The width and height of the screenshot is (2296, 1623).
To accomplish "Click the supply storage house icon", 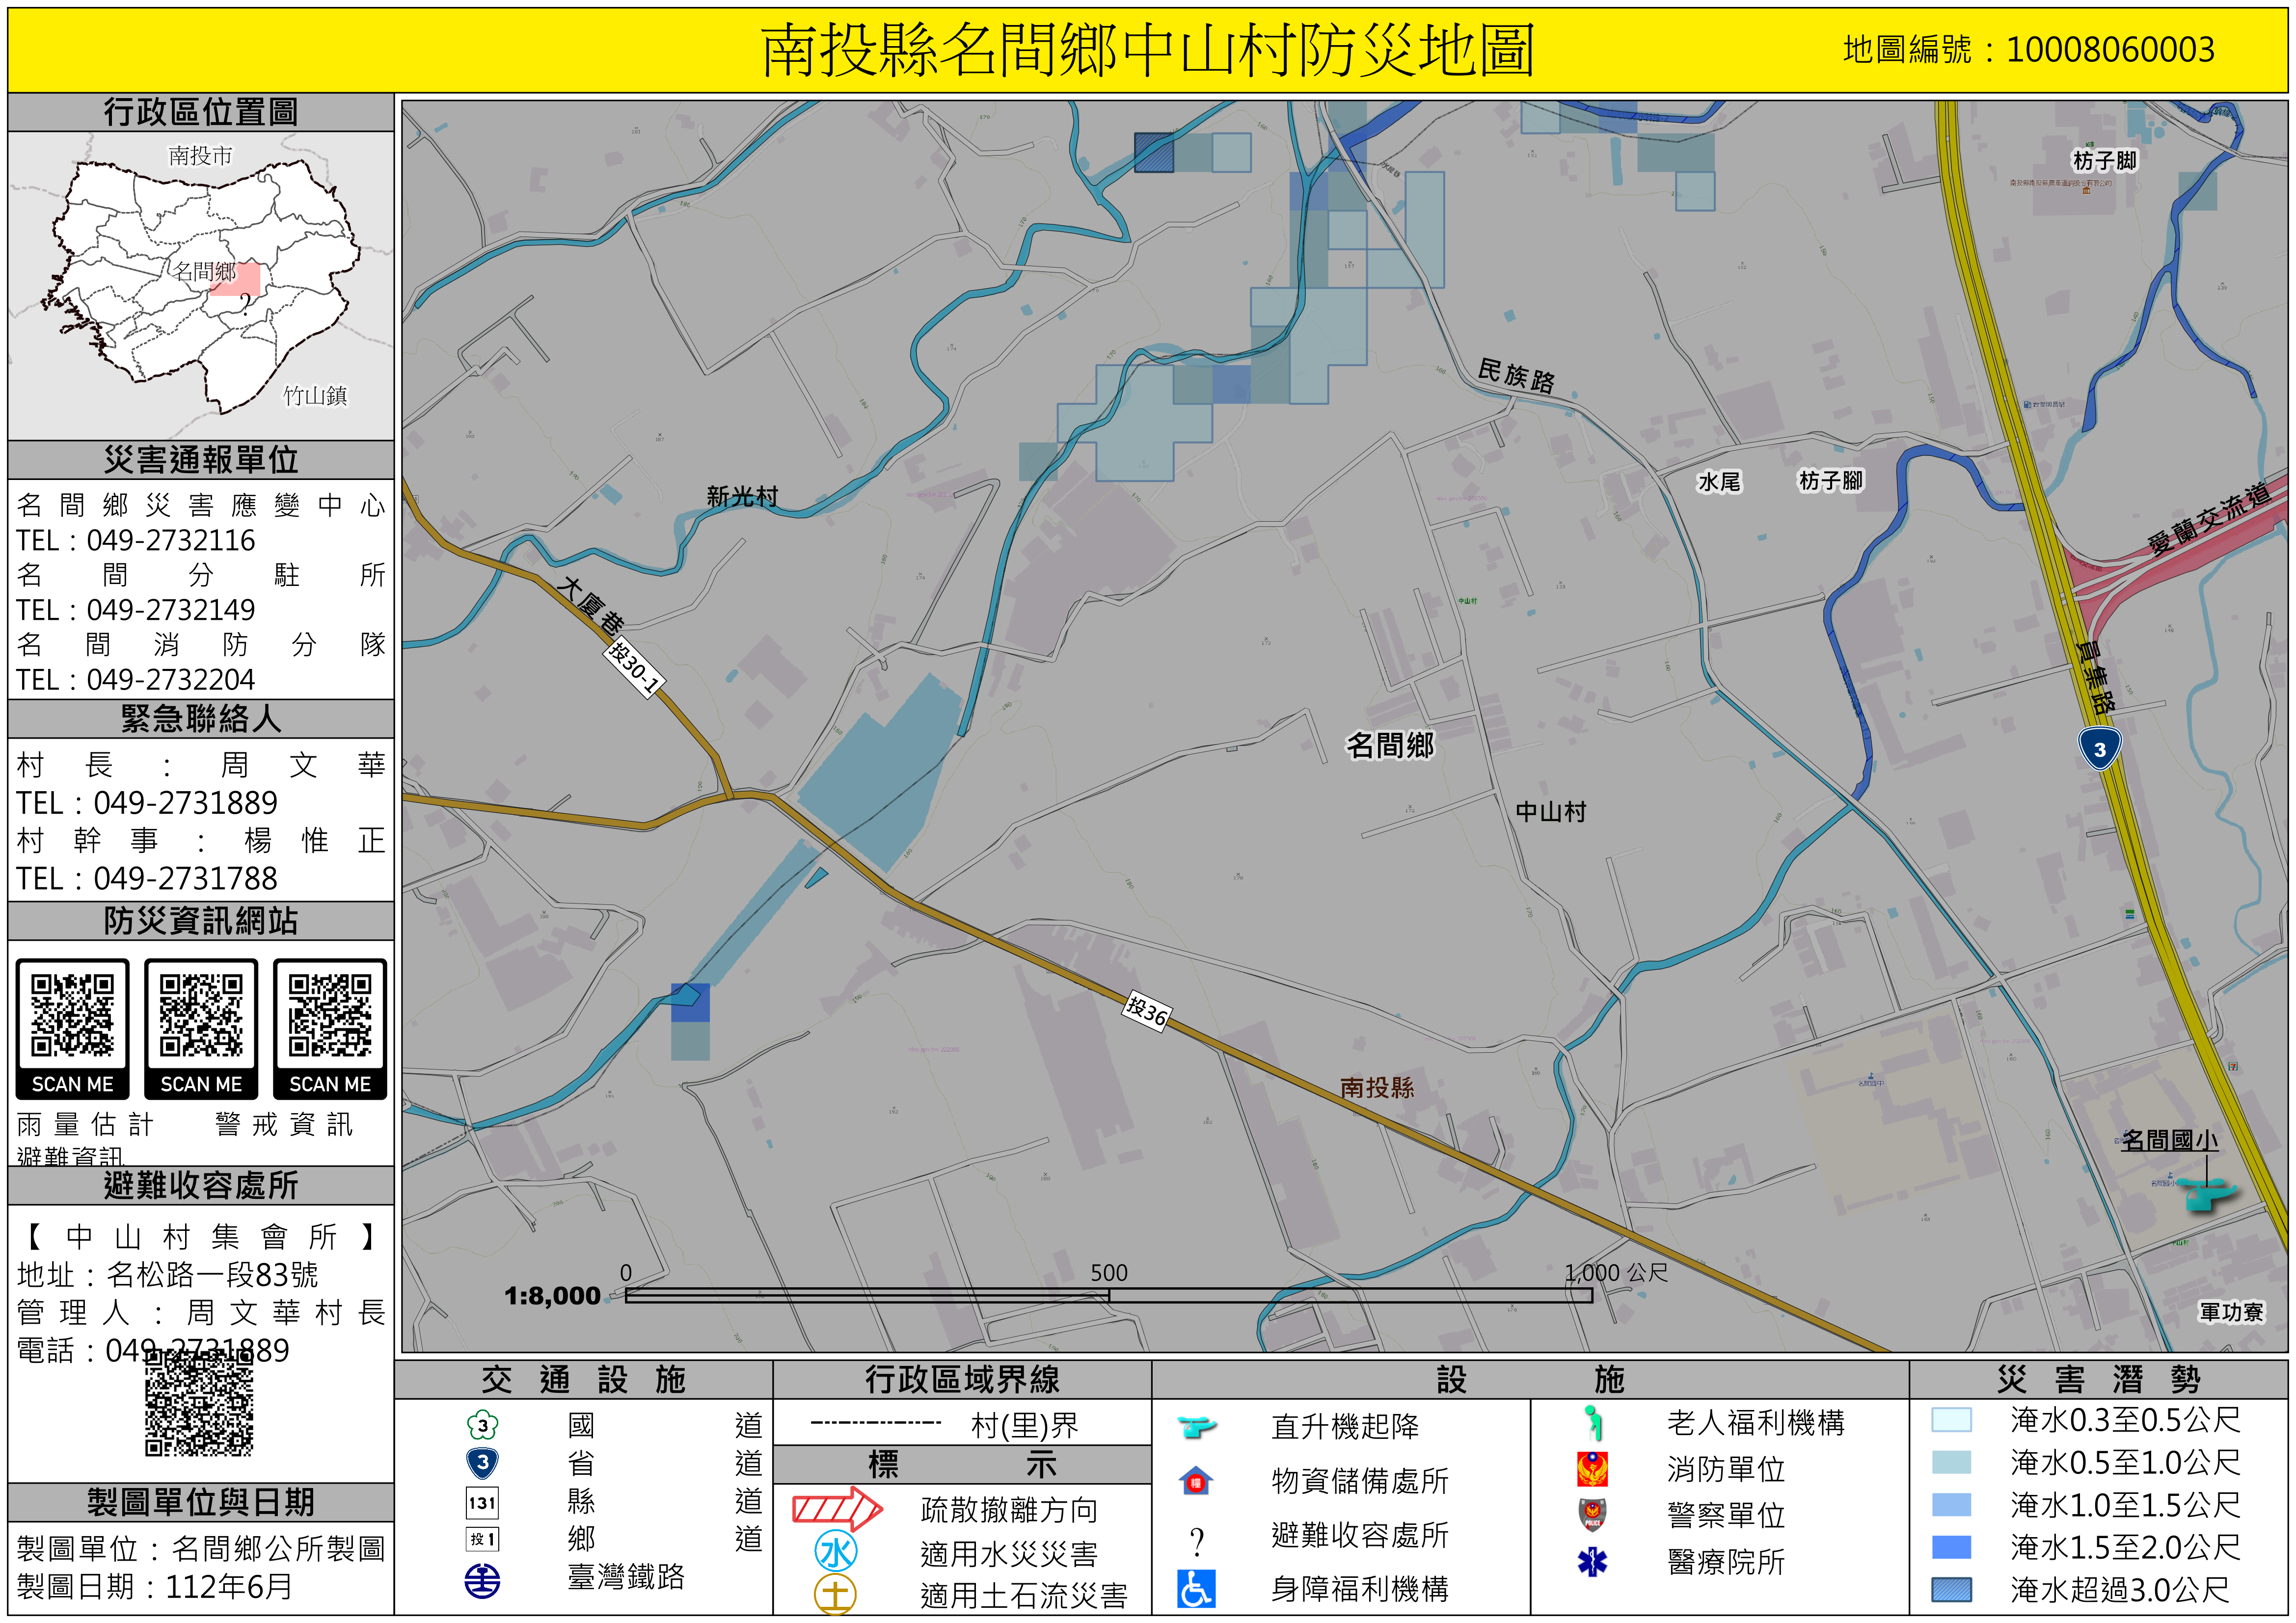I will 1195,1480.
